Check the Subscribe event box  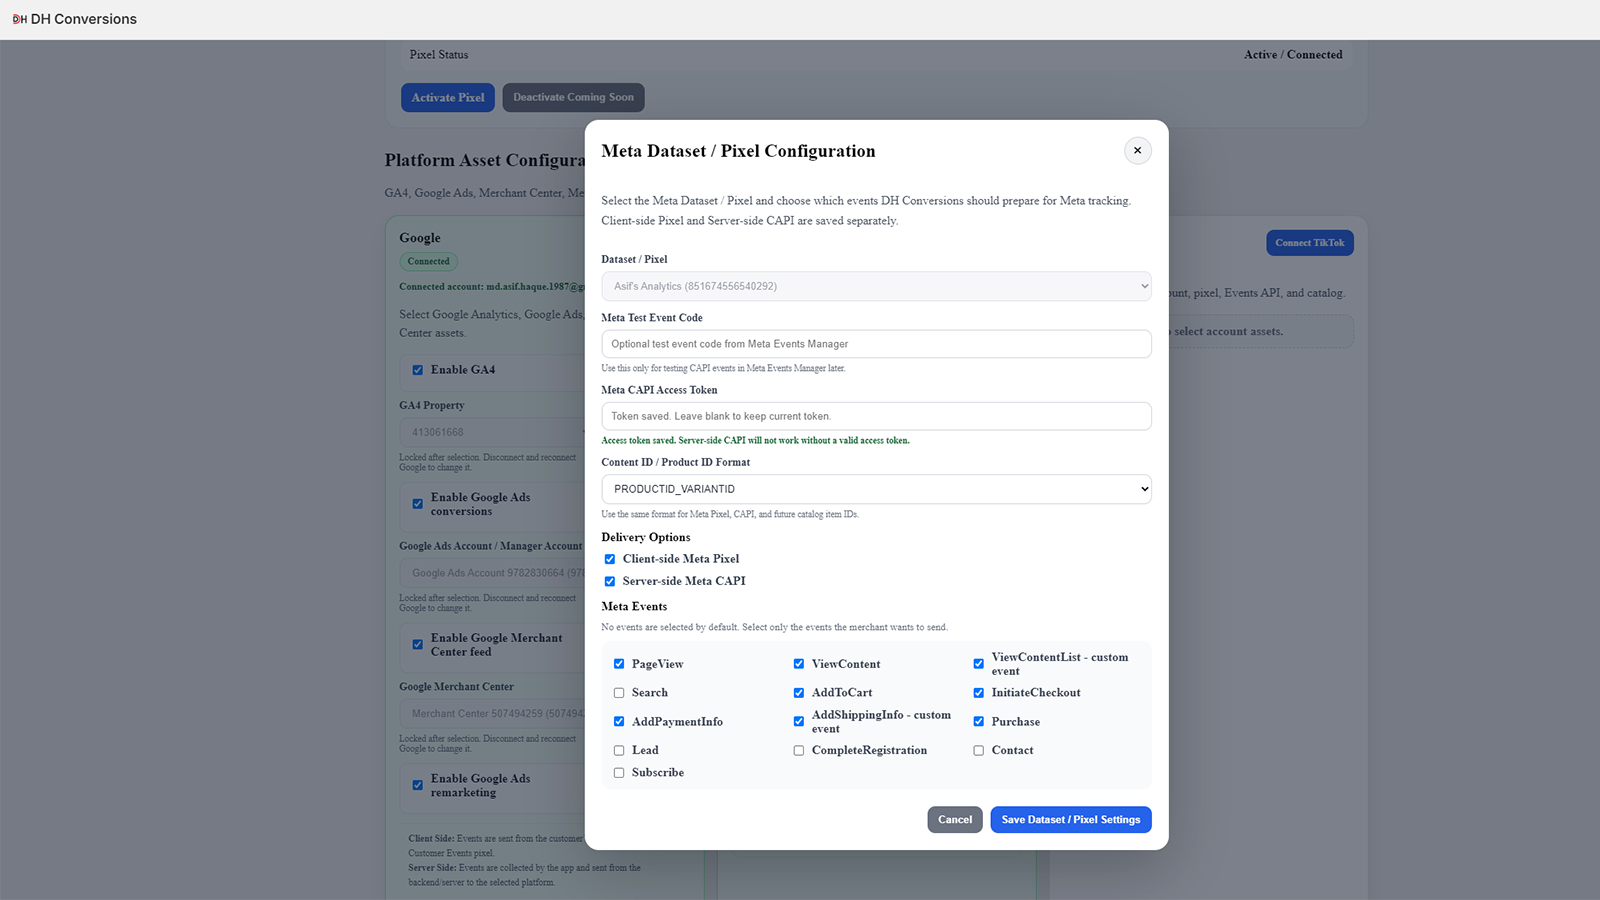[x=619, y=773]
